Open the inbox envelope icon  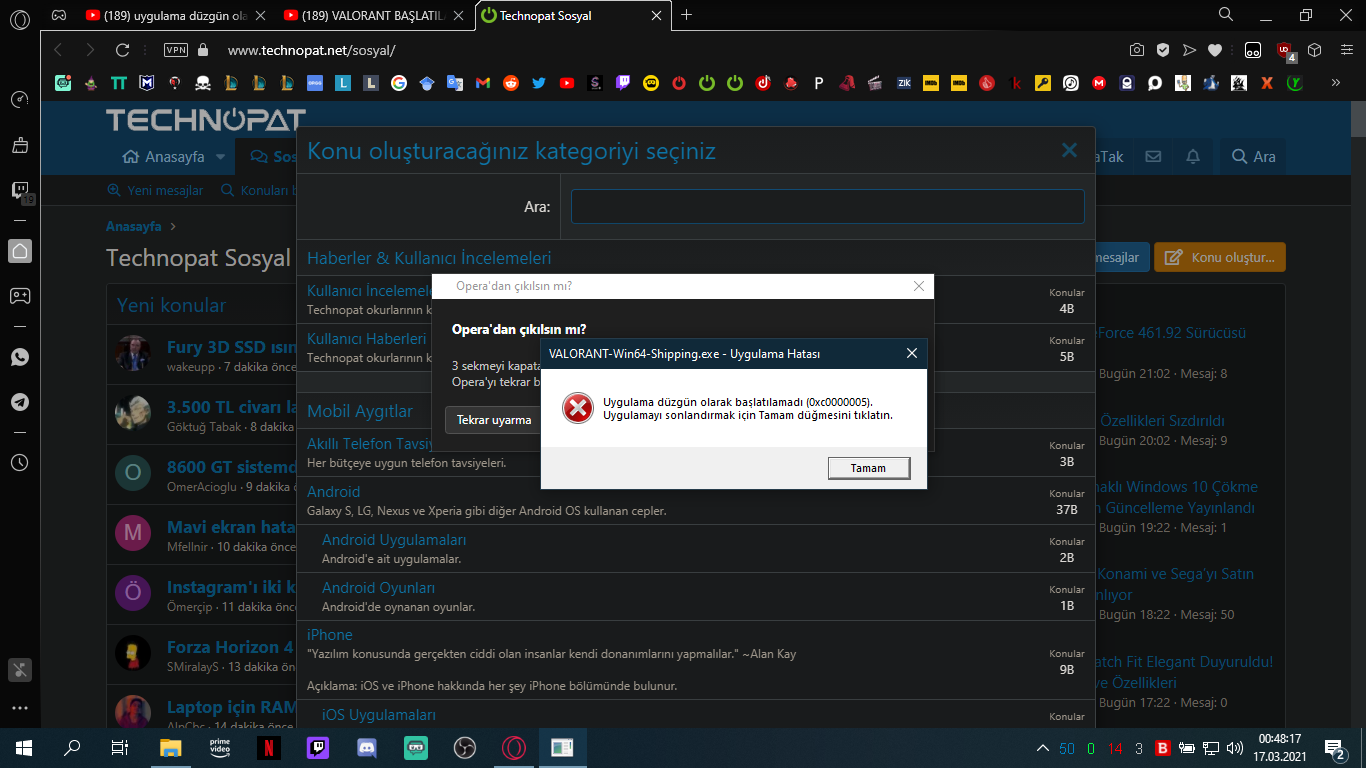tap(1153, 157)
